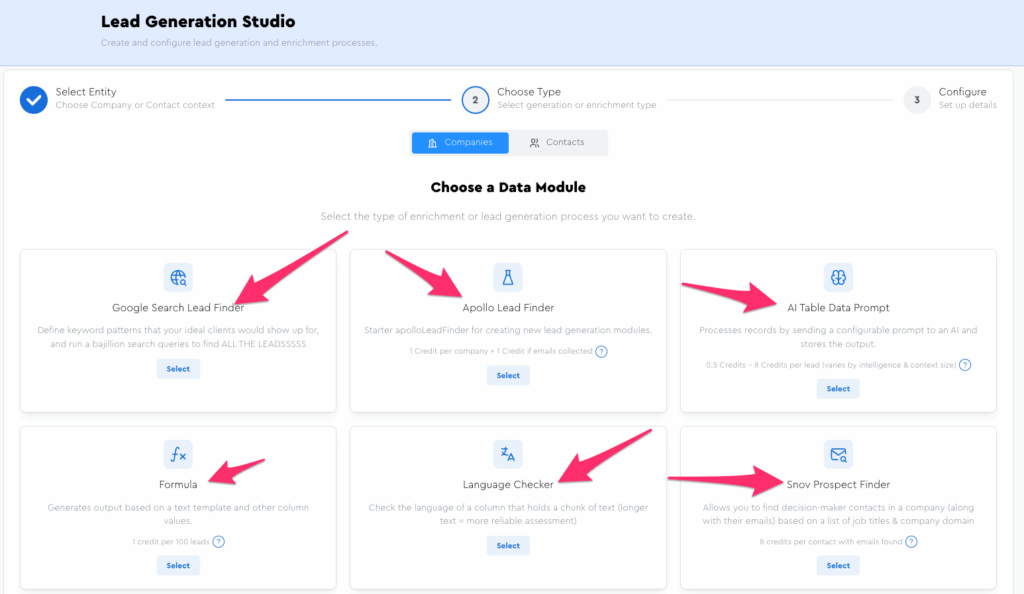
Task: Click the Language Checker translate icon
Action: pos(508,455)
